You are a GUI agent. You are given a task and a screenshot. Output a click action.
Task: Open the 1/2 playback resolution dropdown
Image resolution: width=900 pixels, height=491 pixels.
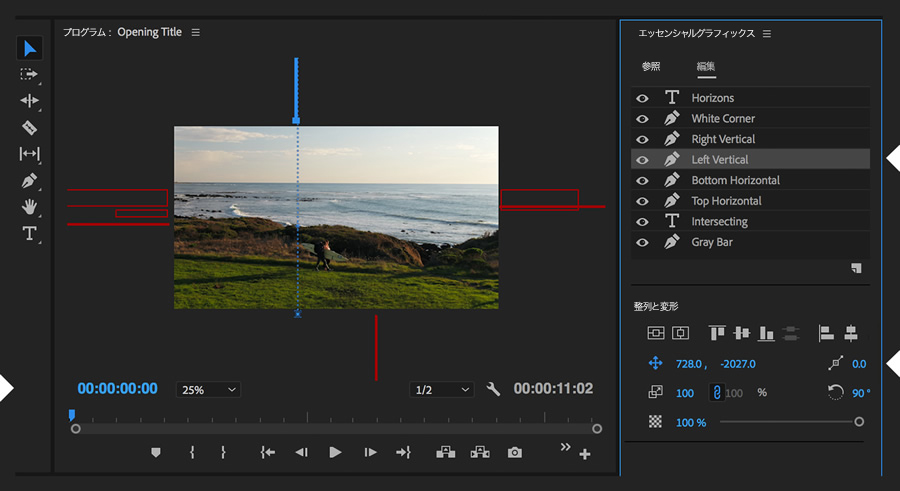(x=441, y=389)
